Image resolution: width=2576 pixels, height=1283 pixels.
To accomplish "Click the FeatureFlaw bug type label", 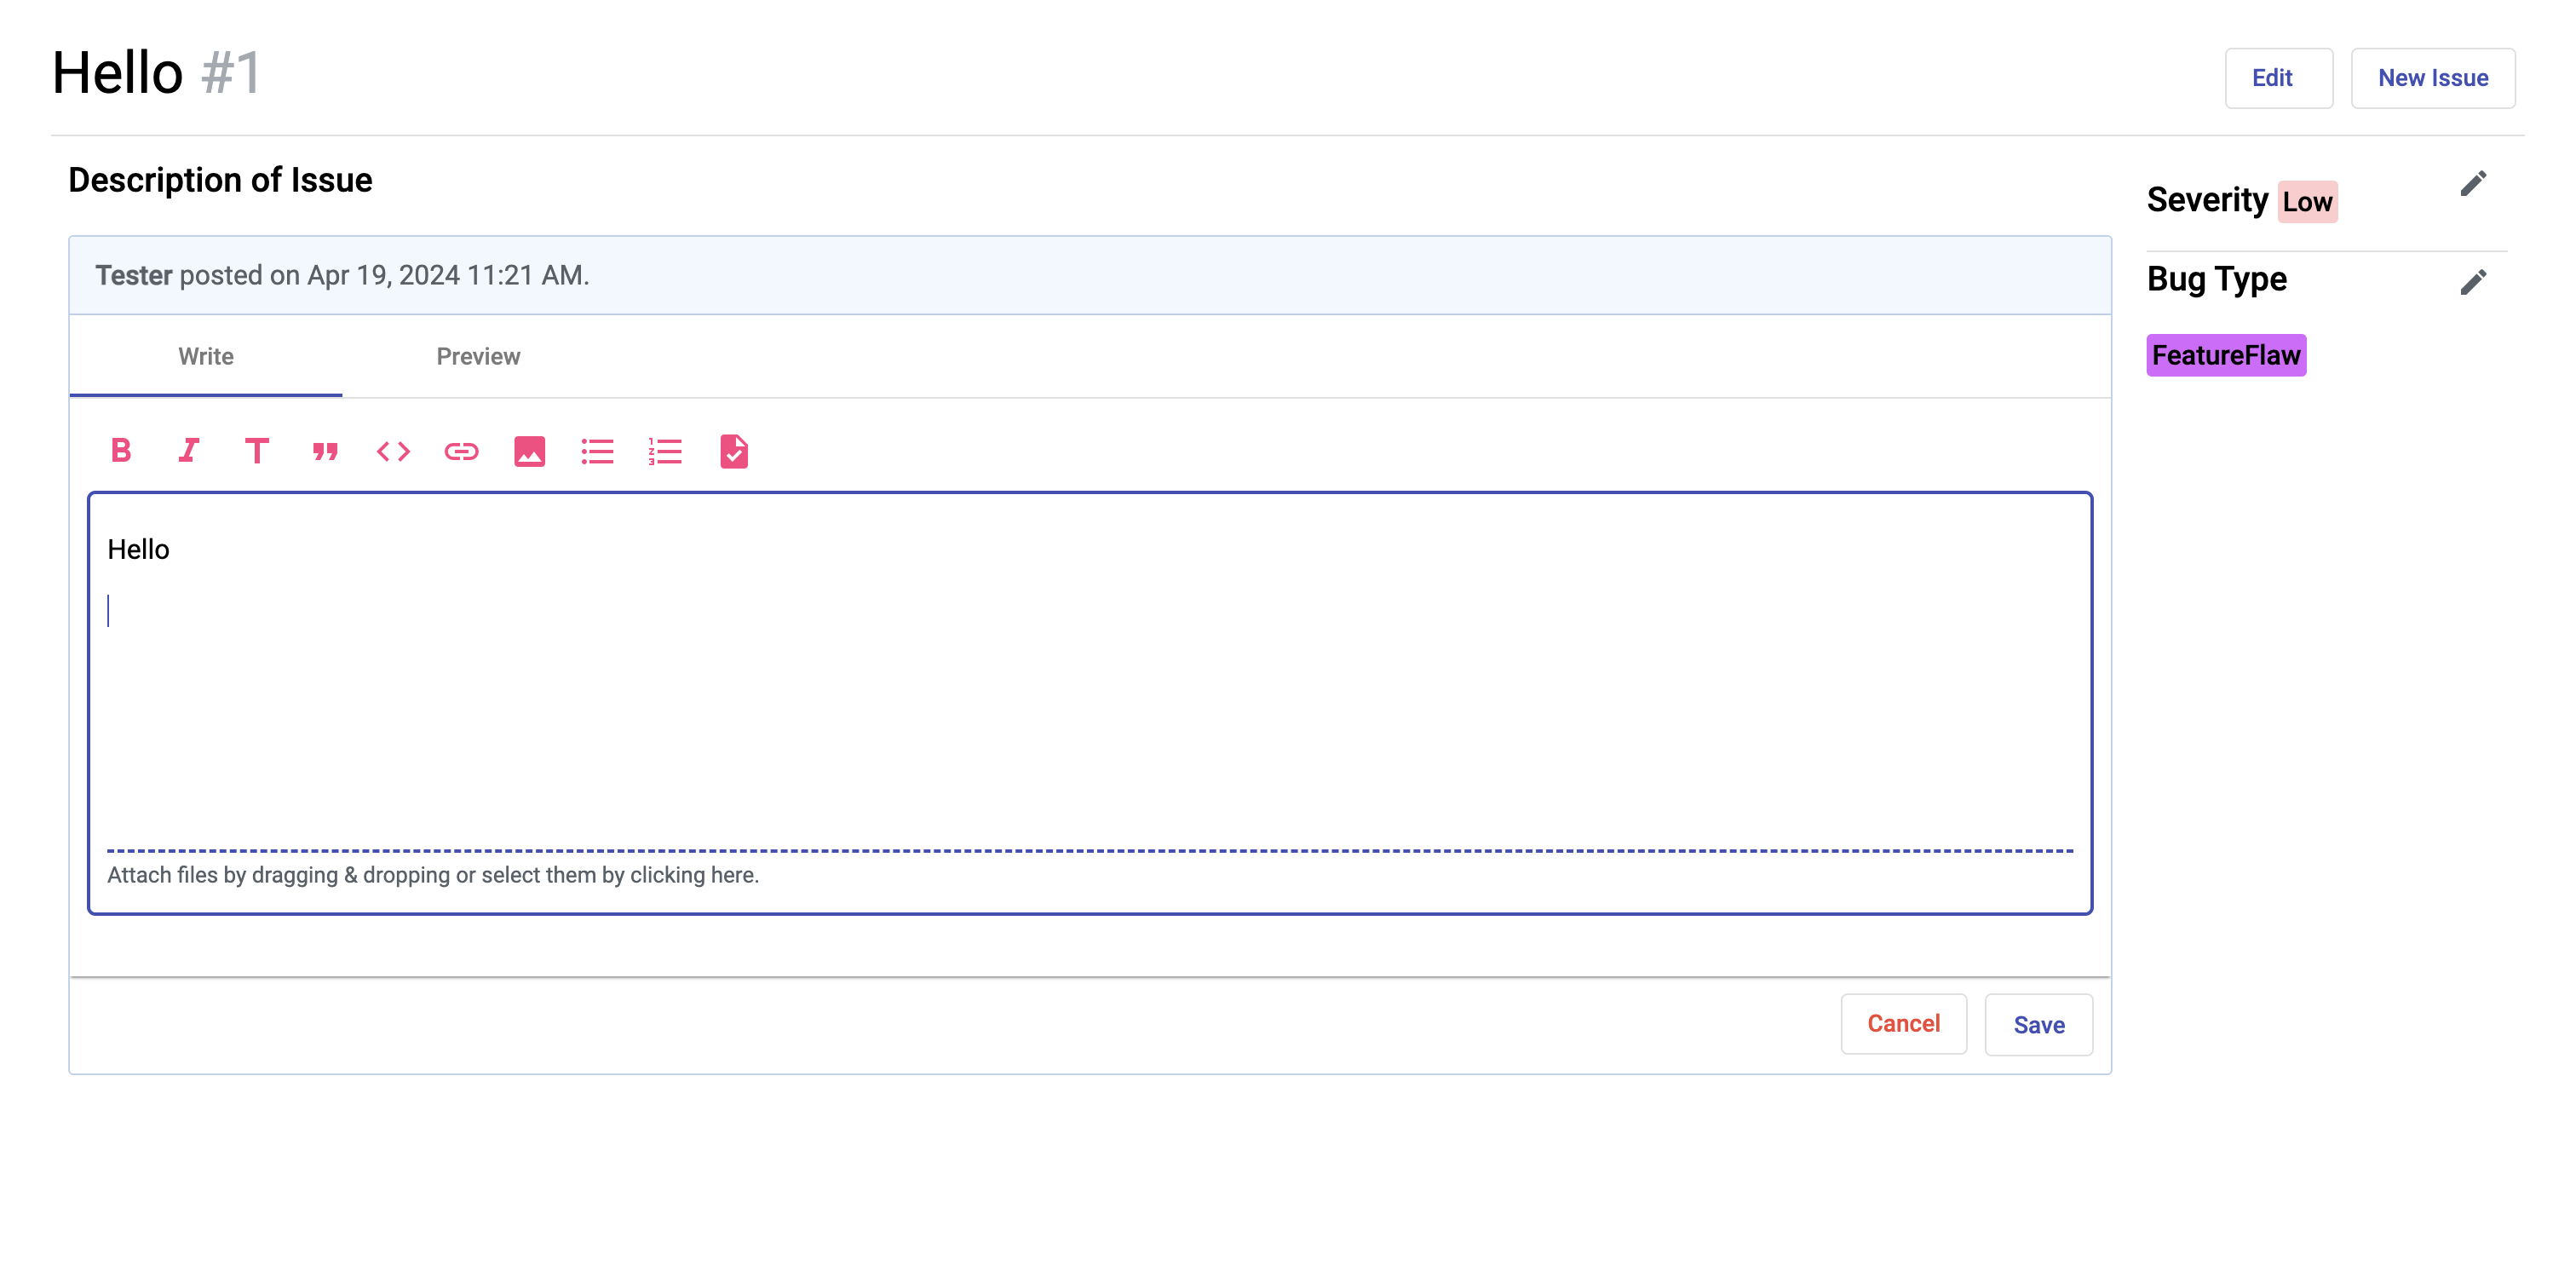I will [2225, 356].
